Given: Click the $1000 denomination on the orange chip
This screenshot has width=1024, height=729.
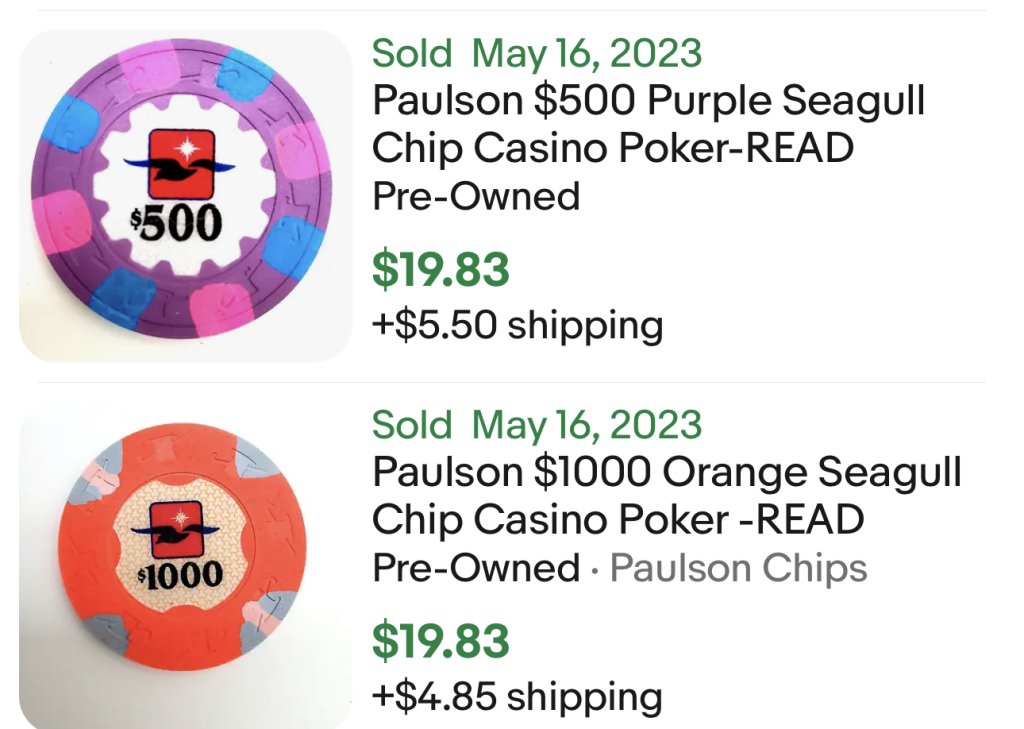Looking at the screenshot, I should [x=182, y=576].
